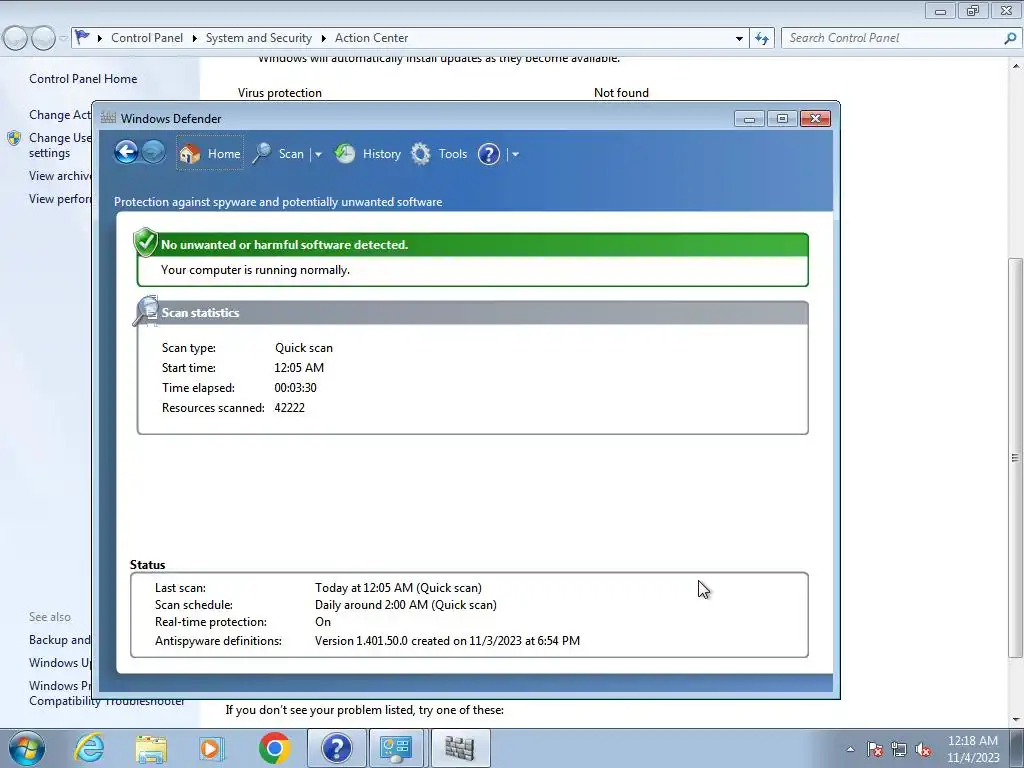Click the network tray icon
1024x768 pixels.
click(x=899, y=749)
